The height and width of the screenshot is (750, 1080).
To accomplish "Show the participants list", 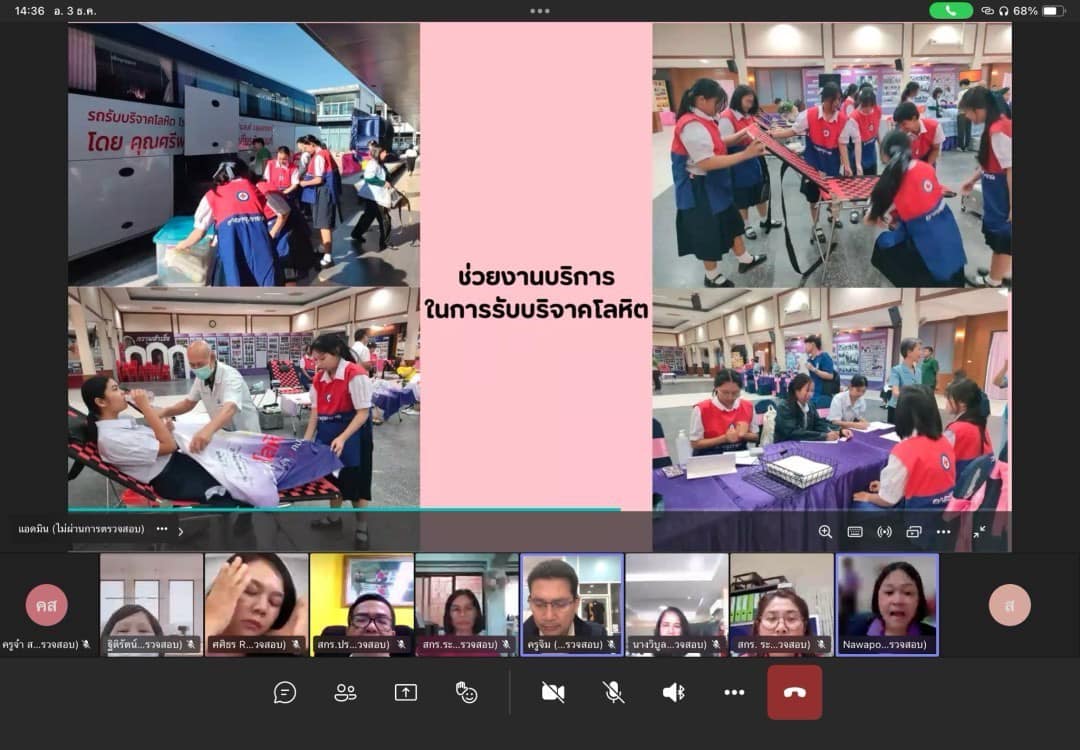I will click(x=345, y=692).
